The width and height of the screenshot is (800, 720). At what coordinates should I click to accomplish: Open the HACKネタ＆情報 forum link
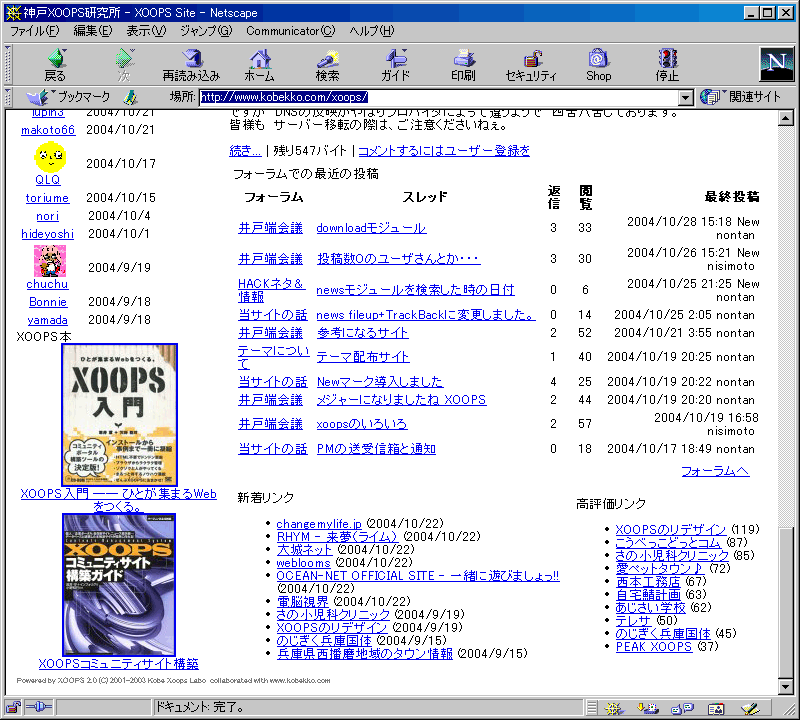pyautogui.click(x=271, y=290)
